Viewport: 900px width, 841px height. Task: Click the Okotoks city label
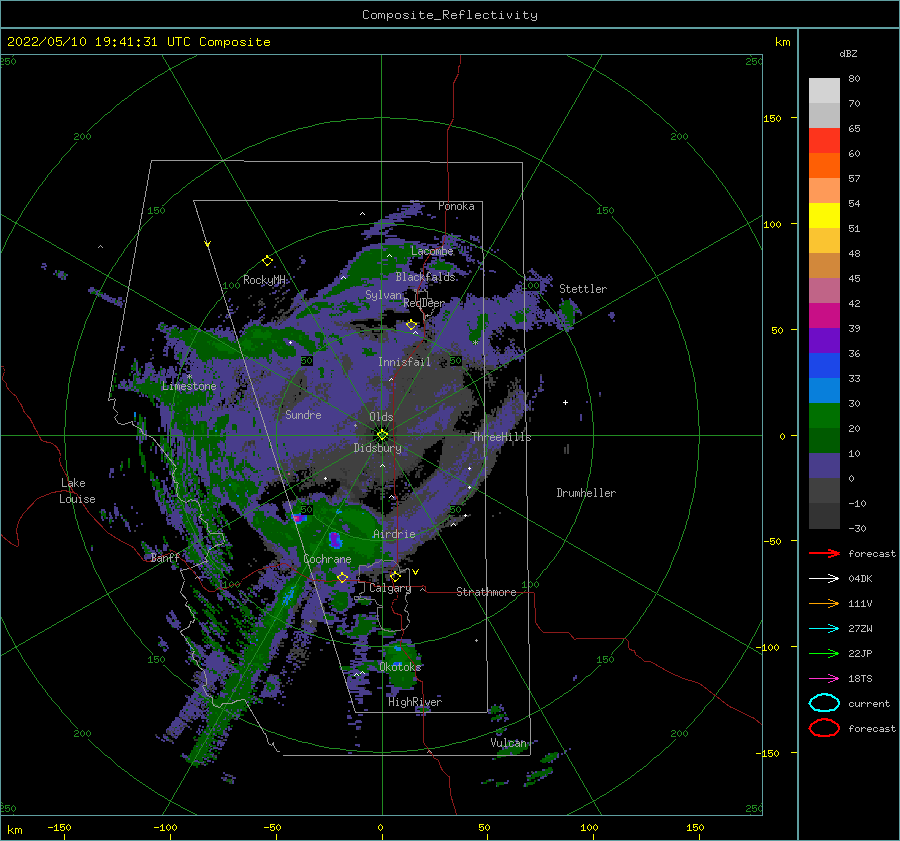coord(400,667)
